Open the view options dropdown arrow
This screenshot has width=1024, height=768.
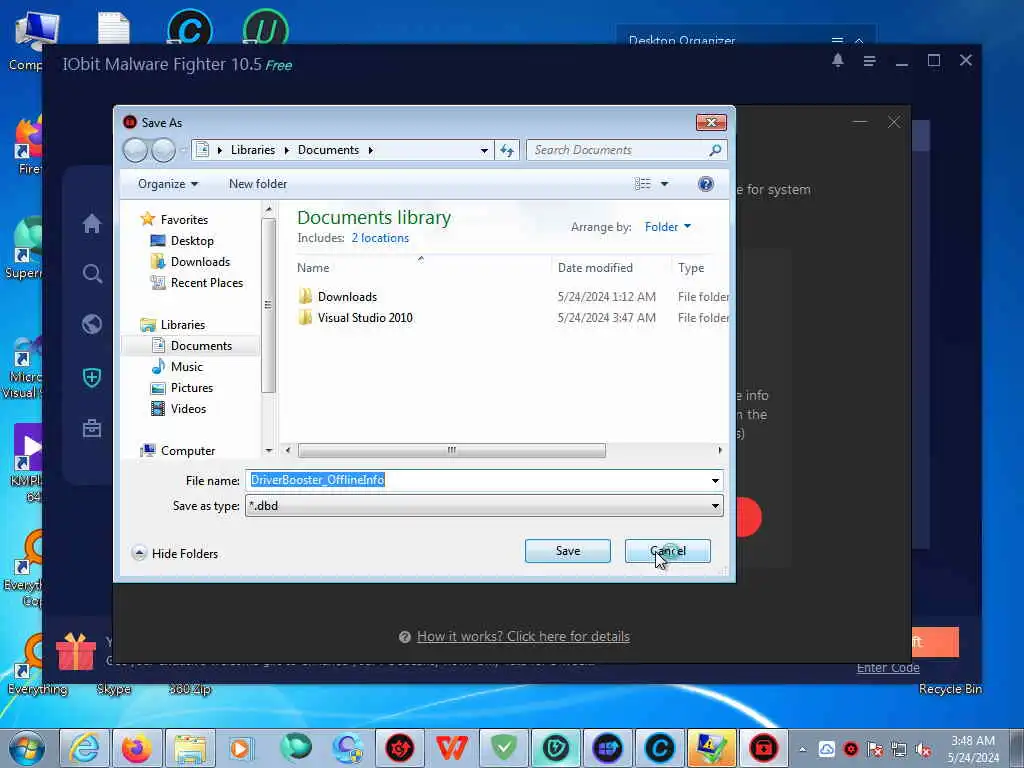[664, 184]
